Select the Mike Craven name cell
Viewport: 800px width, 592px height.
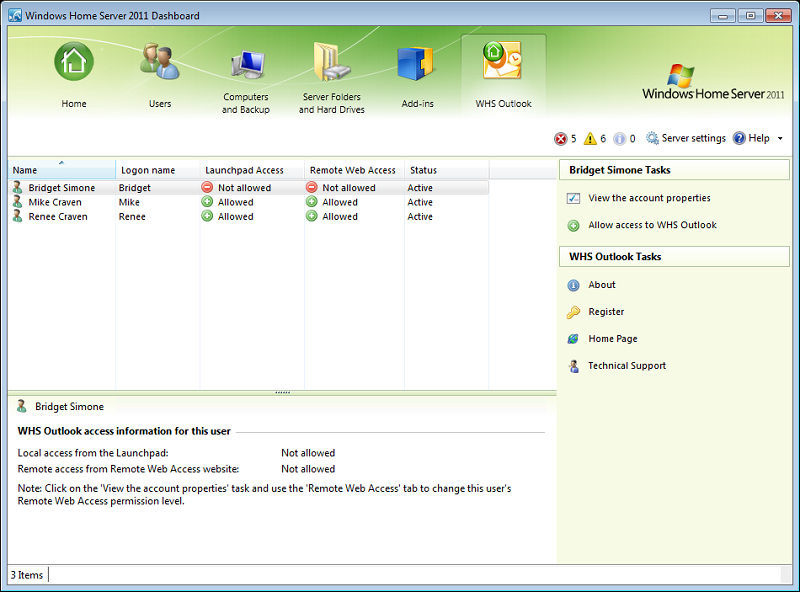coord(55,202)
